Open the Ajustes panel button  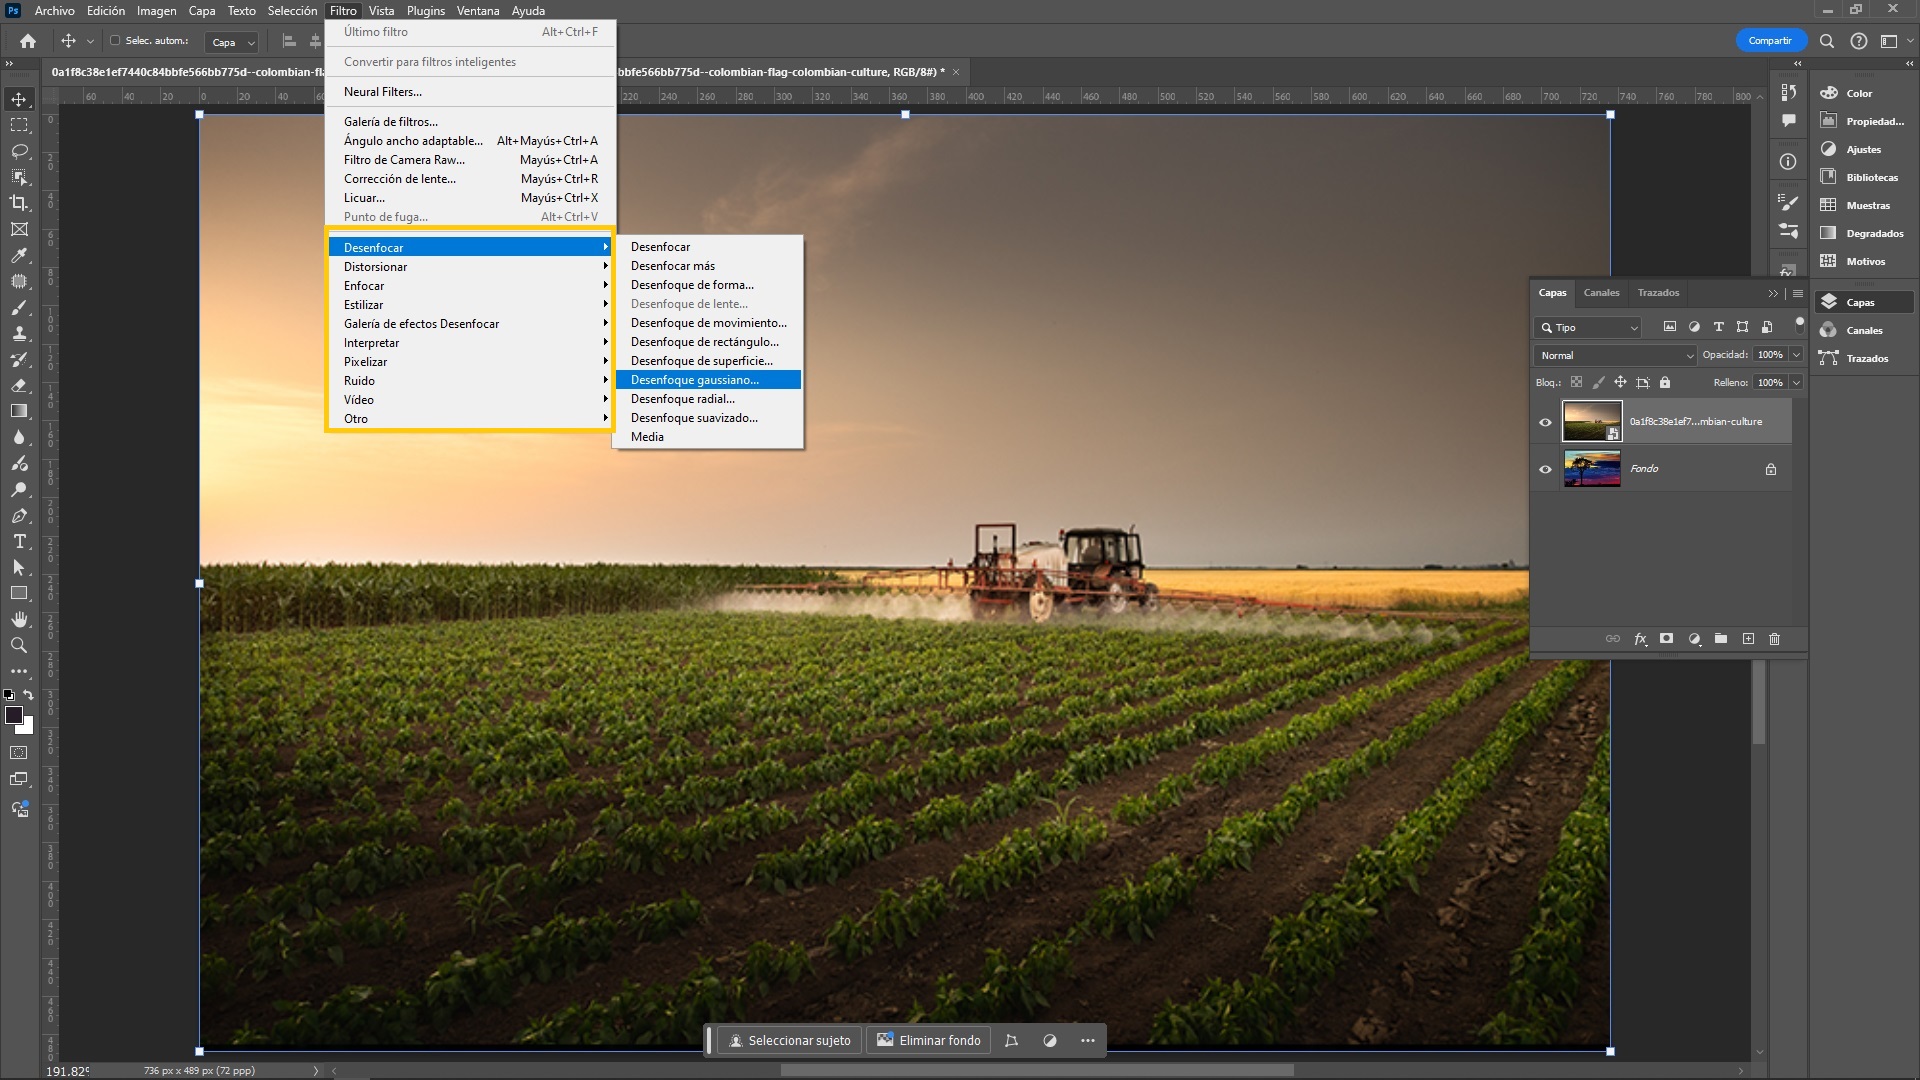tap(1863, 149)
